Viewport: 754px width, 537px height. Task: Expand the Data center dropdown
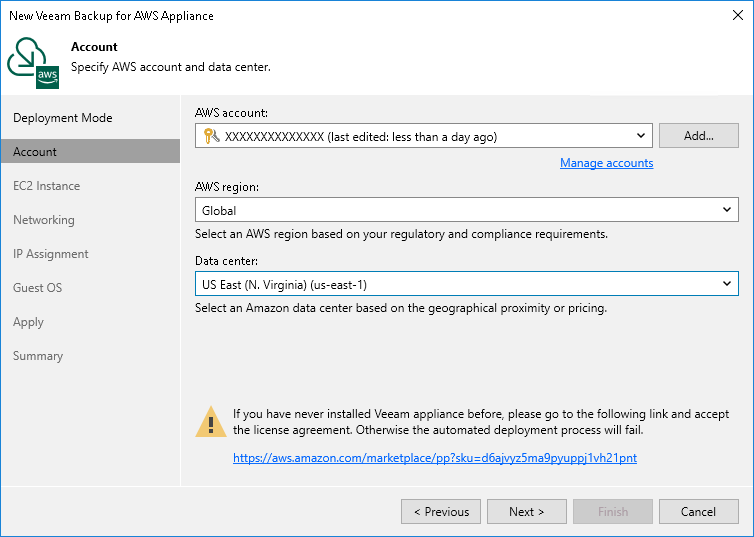(727, 284)
